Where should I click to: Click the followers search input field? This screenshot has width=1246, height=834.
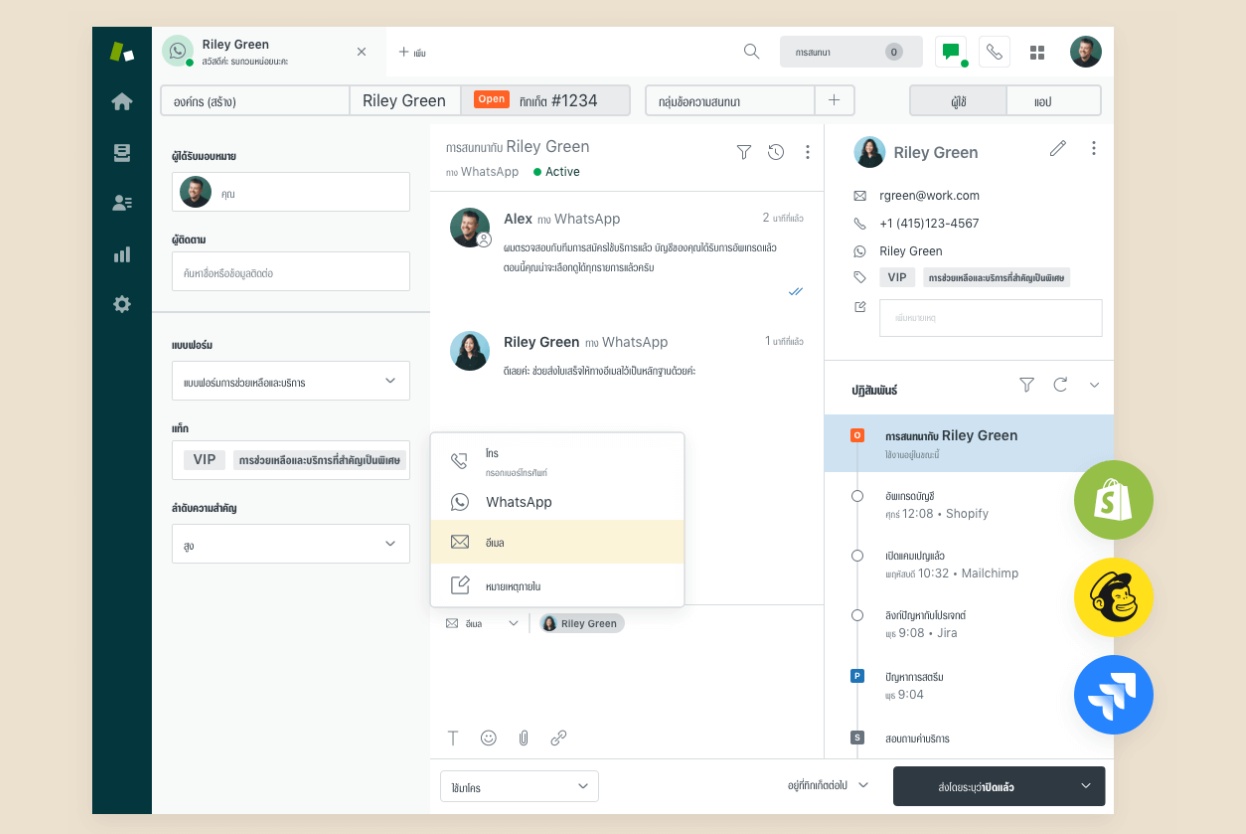(291, 272)
